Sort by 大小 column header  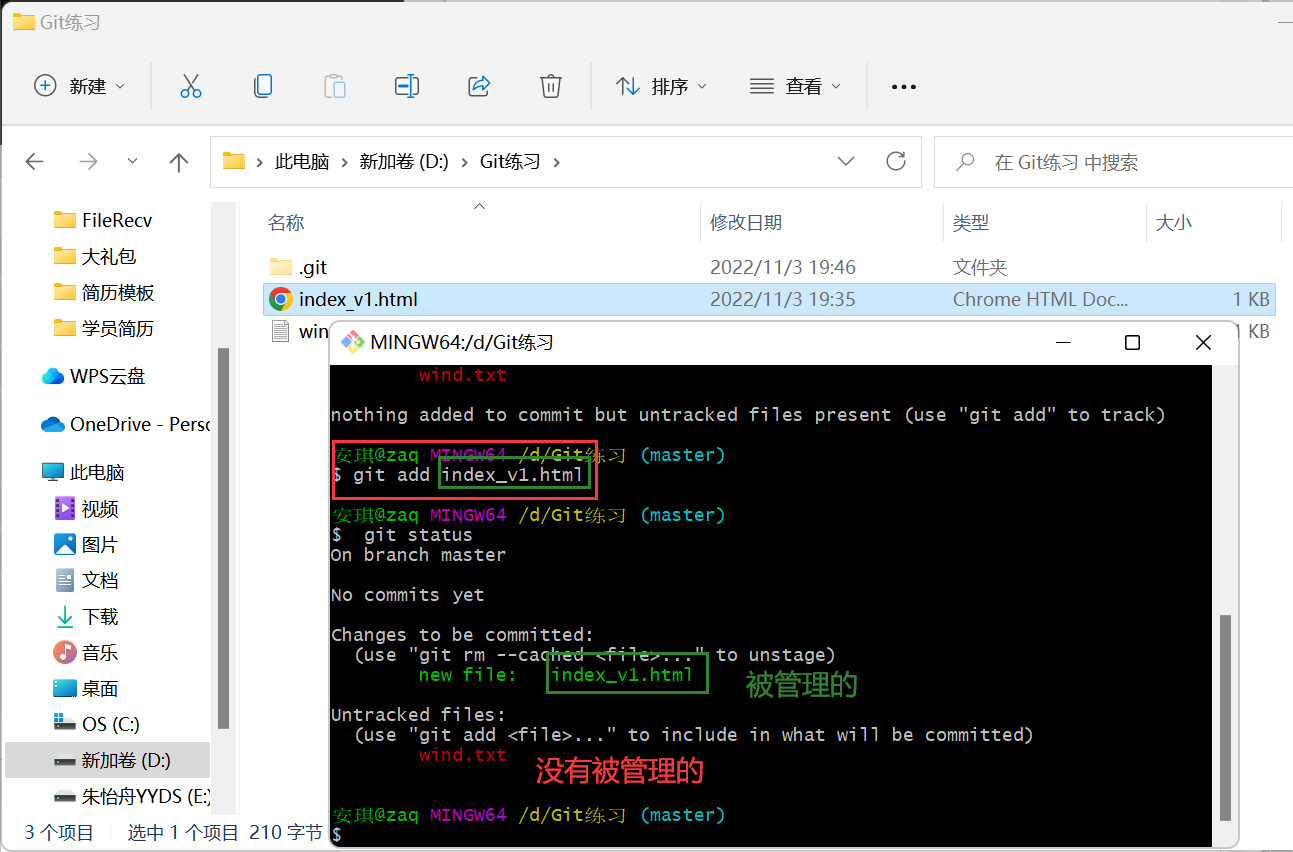pos(1174,223)
